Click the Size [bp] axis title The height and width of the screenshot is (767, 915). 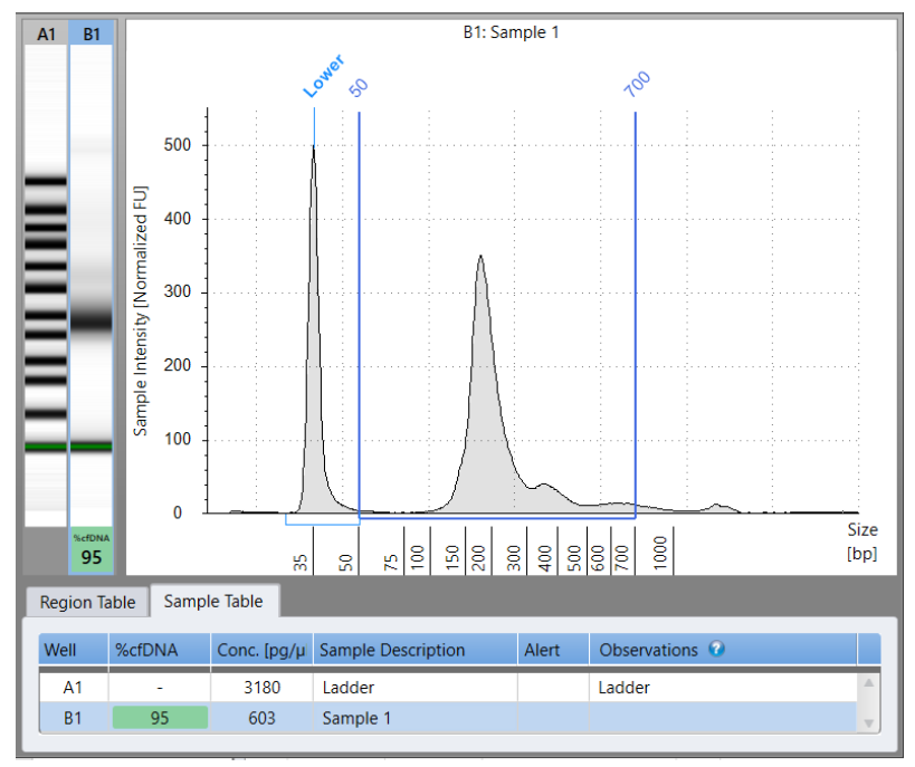[862, 541]
